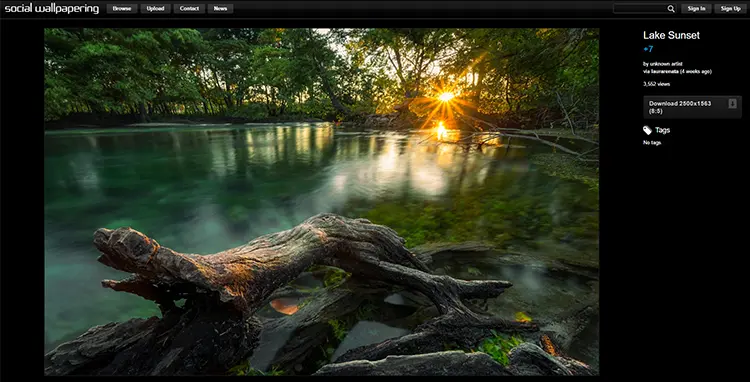Click the 'by unknown artist' text

(662, 64)
